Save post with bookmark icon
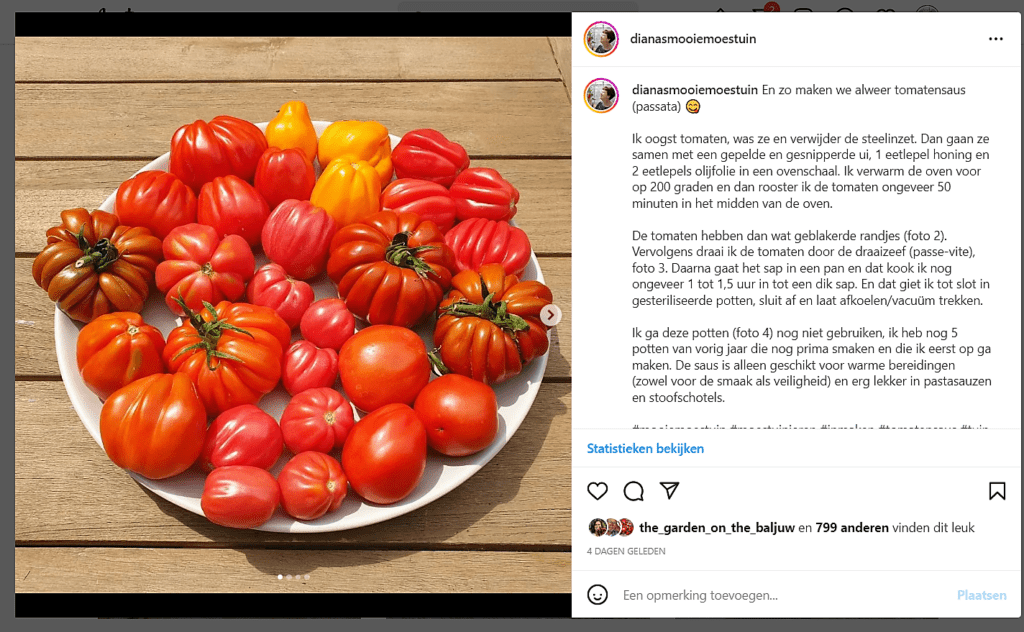The height and width of the screenshot is (632, 1024). click(x=997, y=491)
